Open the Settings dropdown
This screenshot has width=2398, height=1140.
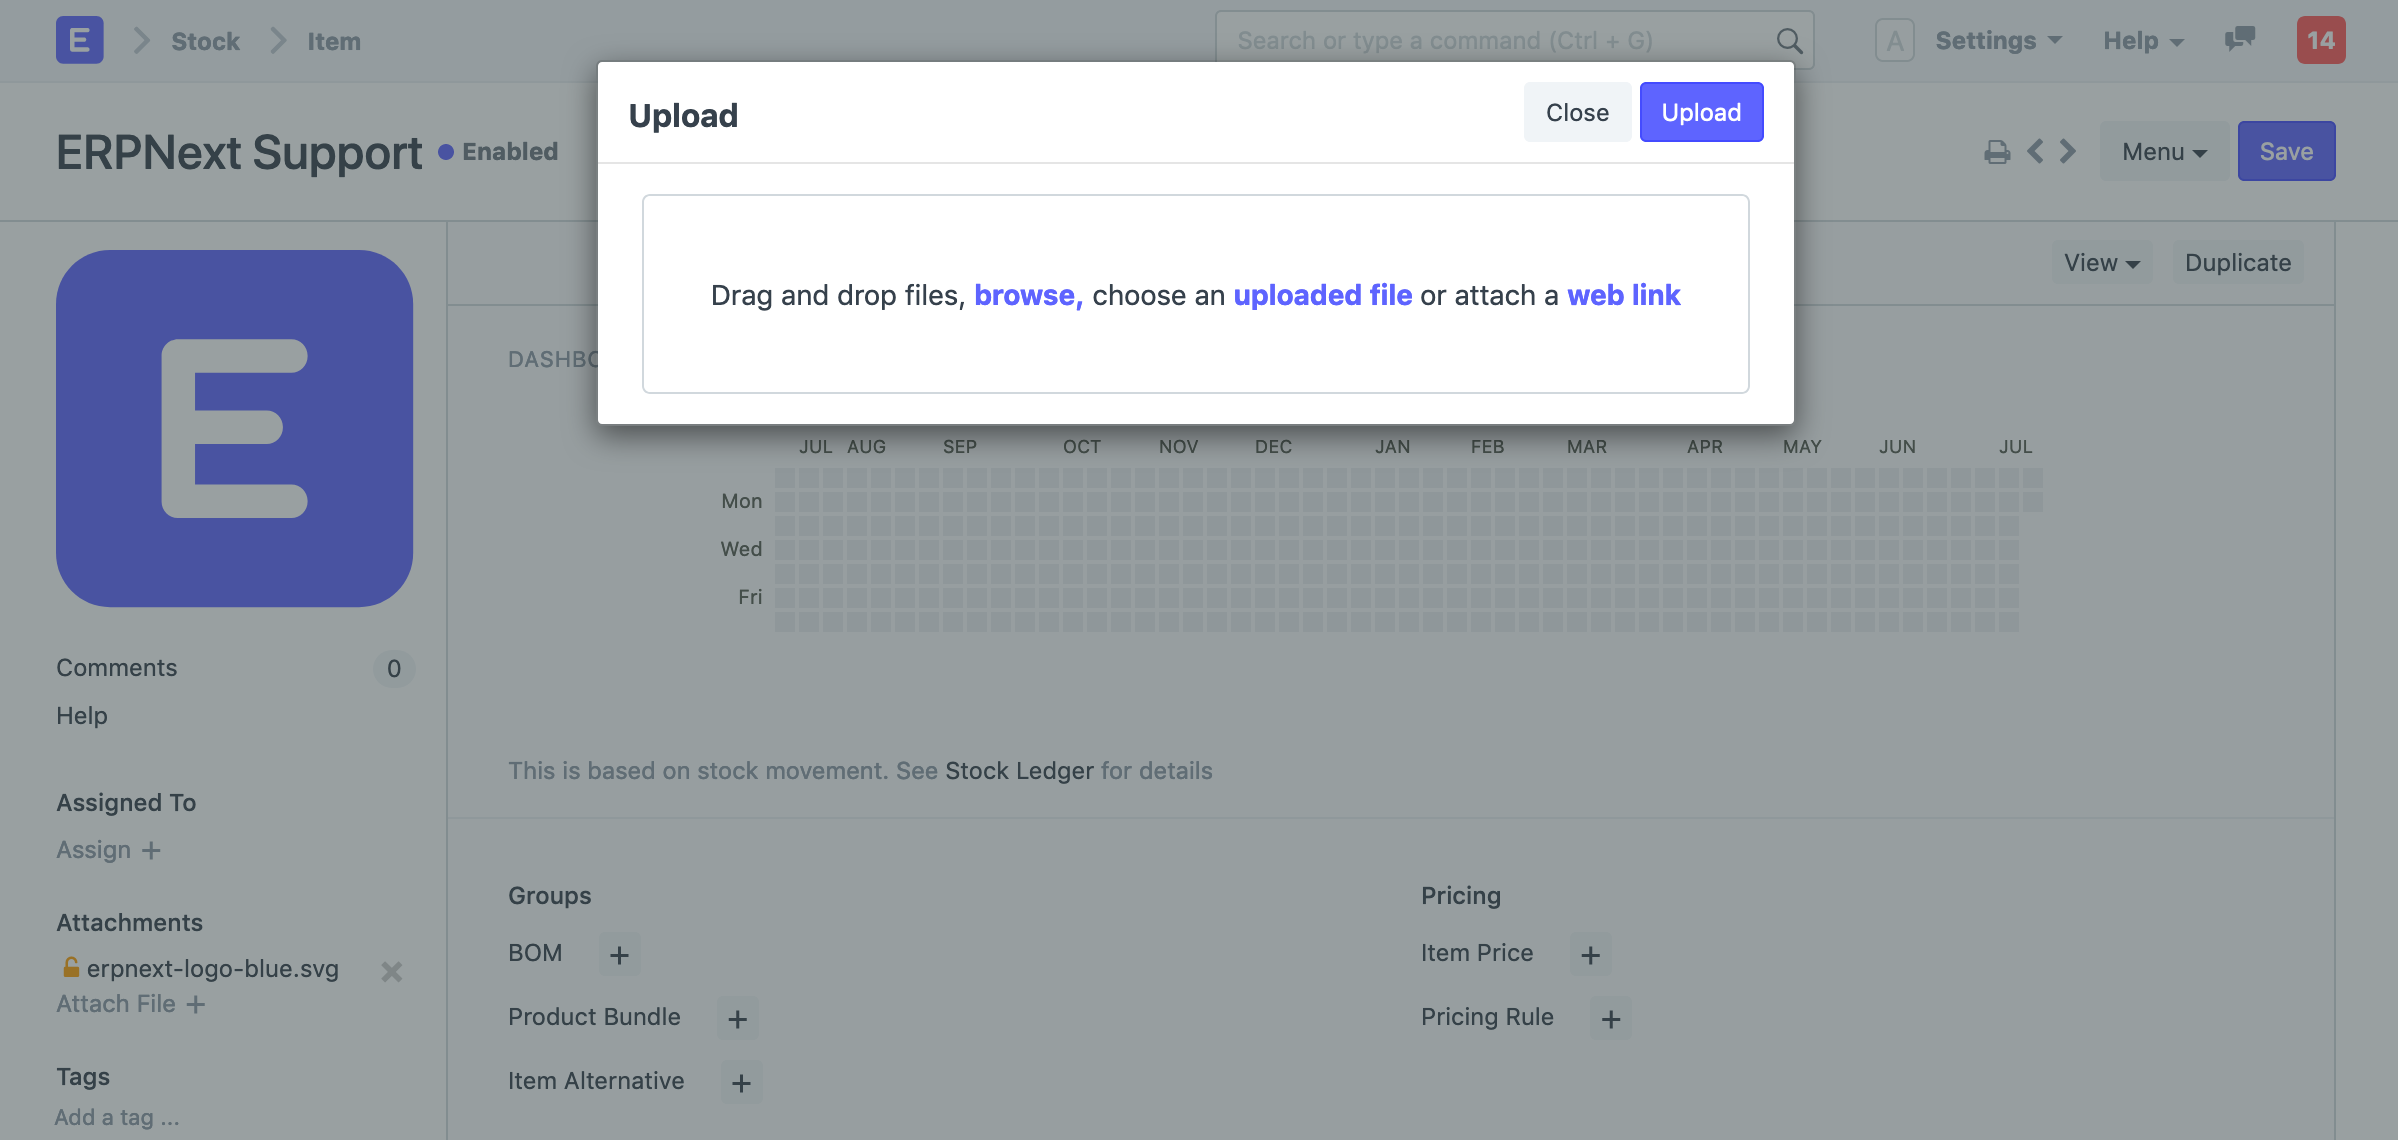(x=1998, y=41)
